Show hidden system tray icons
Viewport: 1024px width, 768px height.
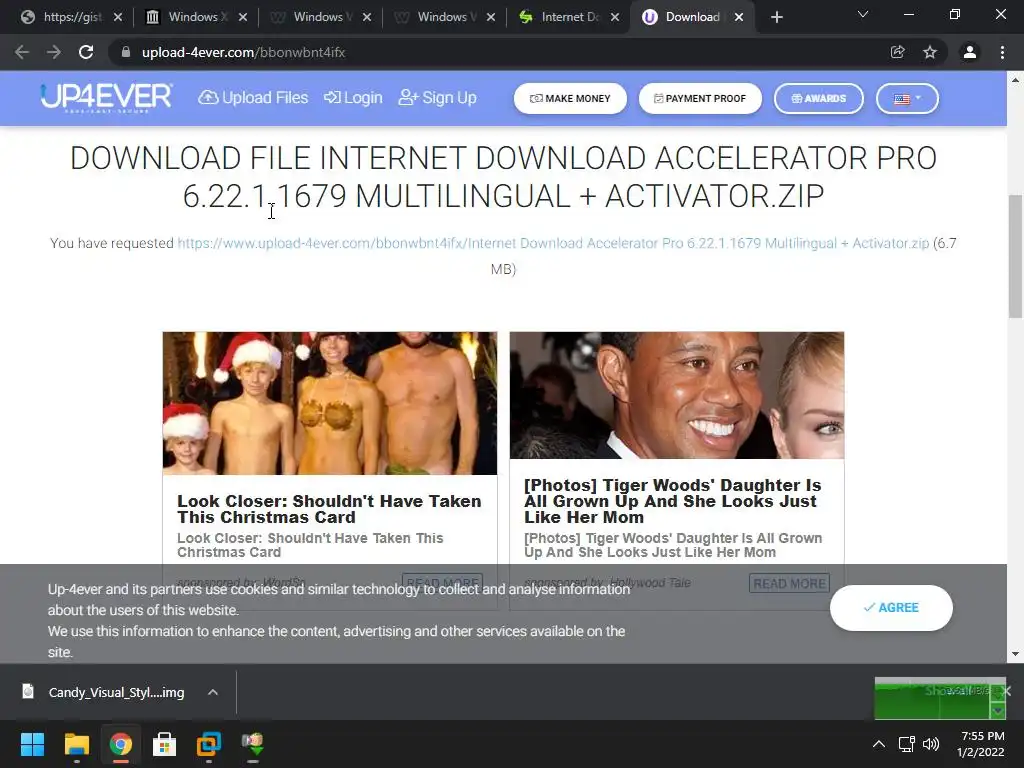pyautogui.click(x=879, y=744)
